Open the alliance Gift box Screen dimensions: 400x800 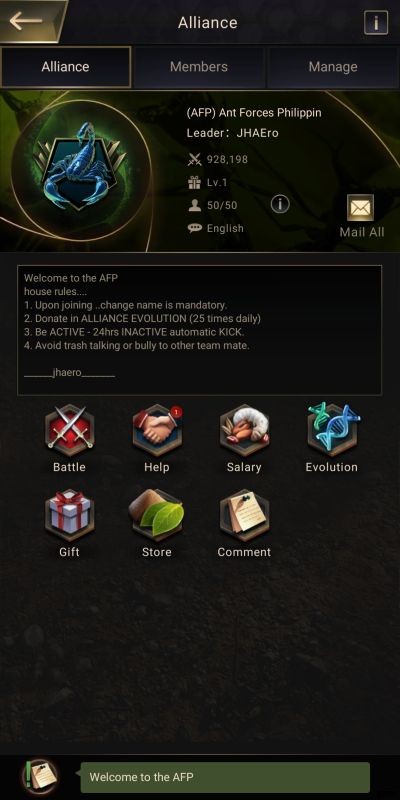[x=69, y=515]
